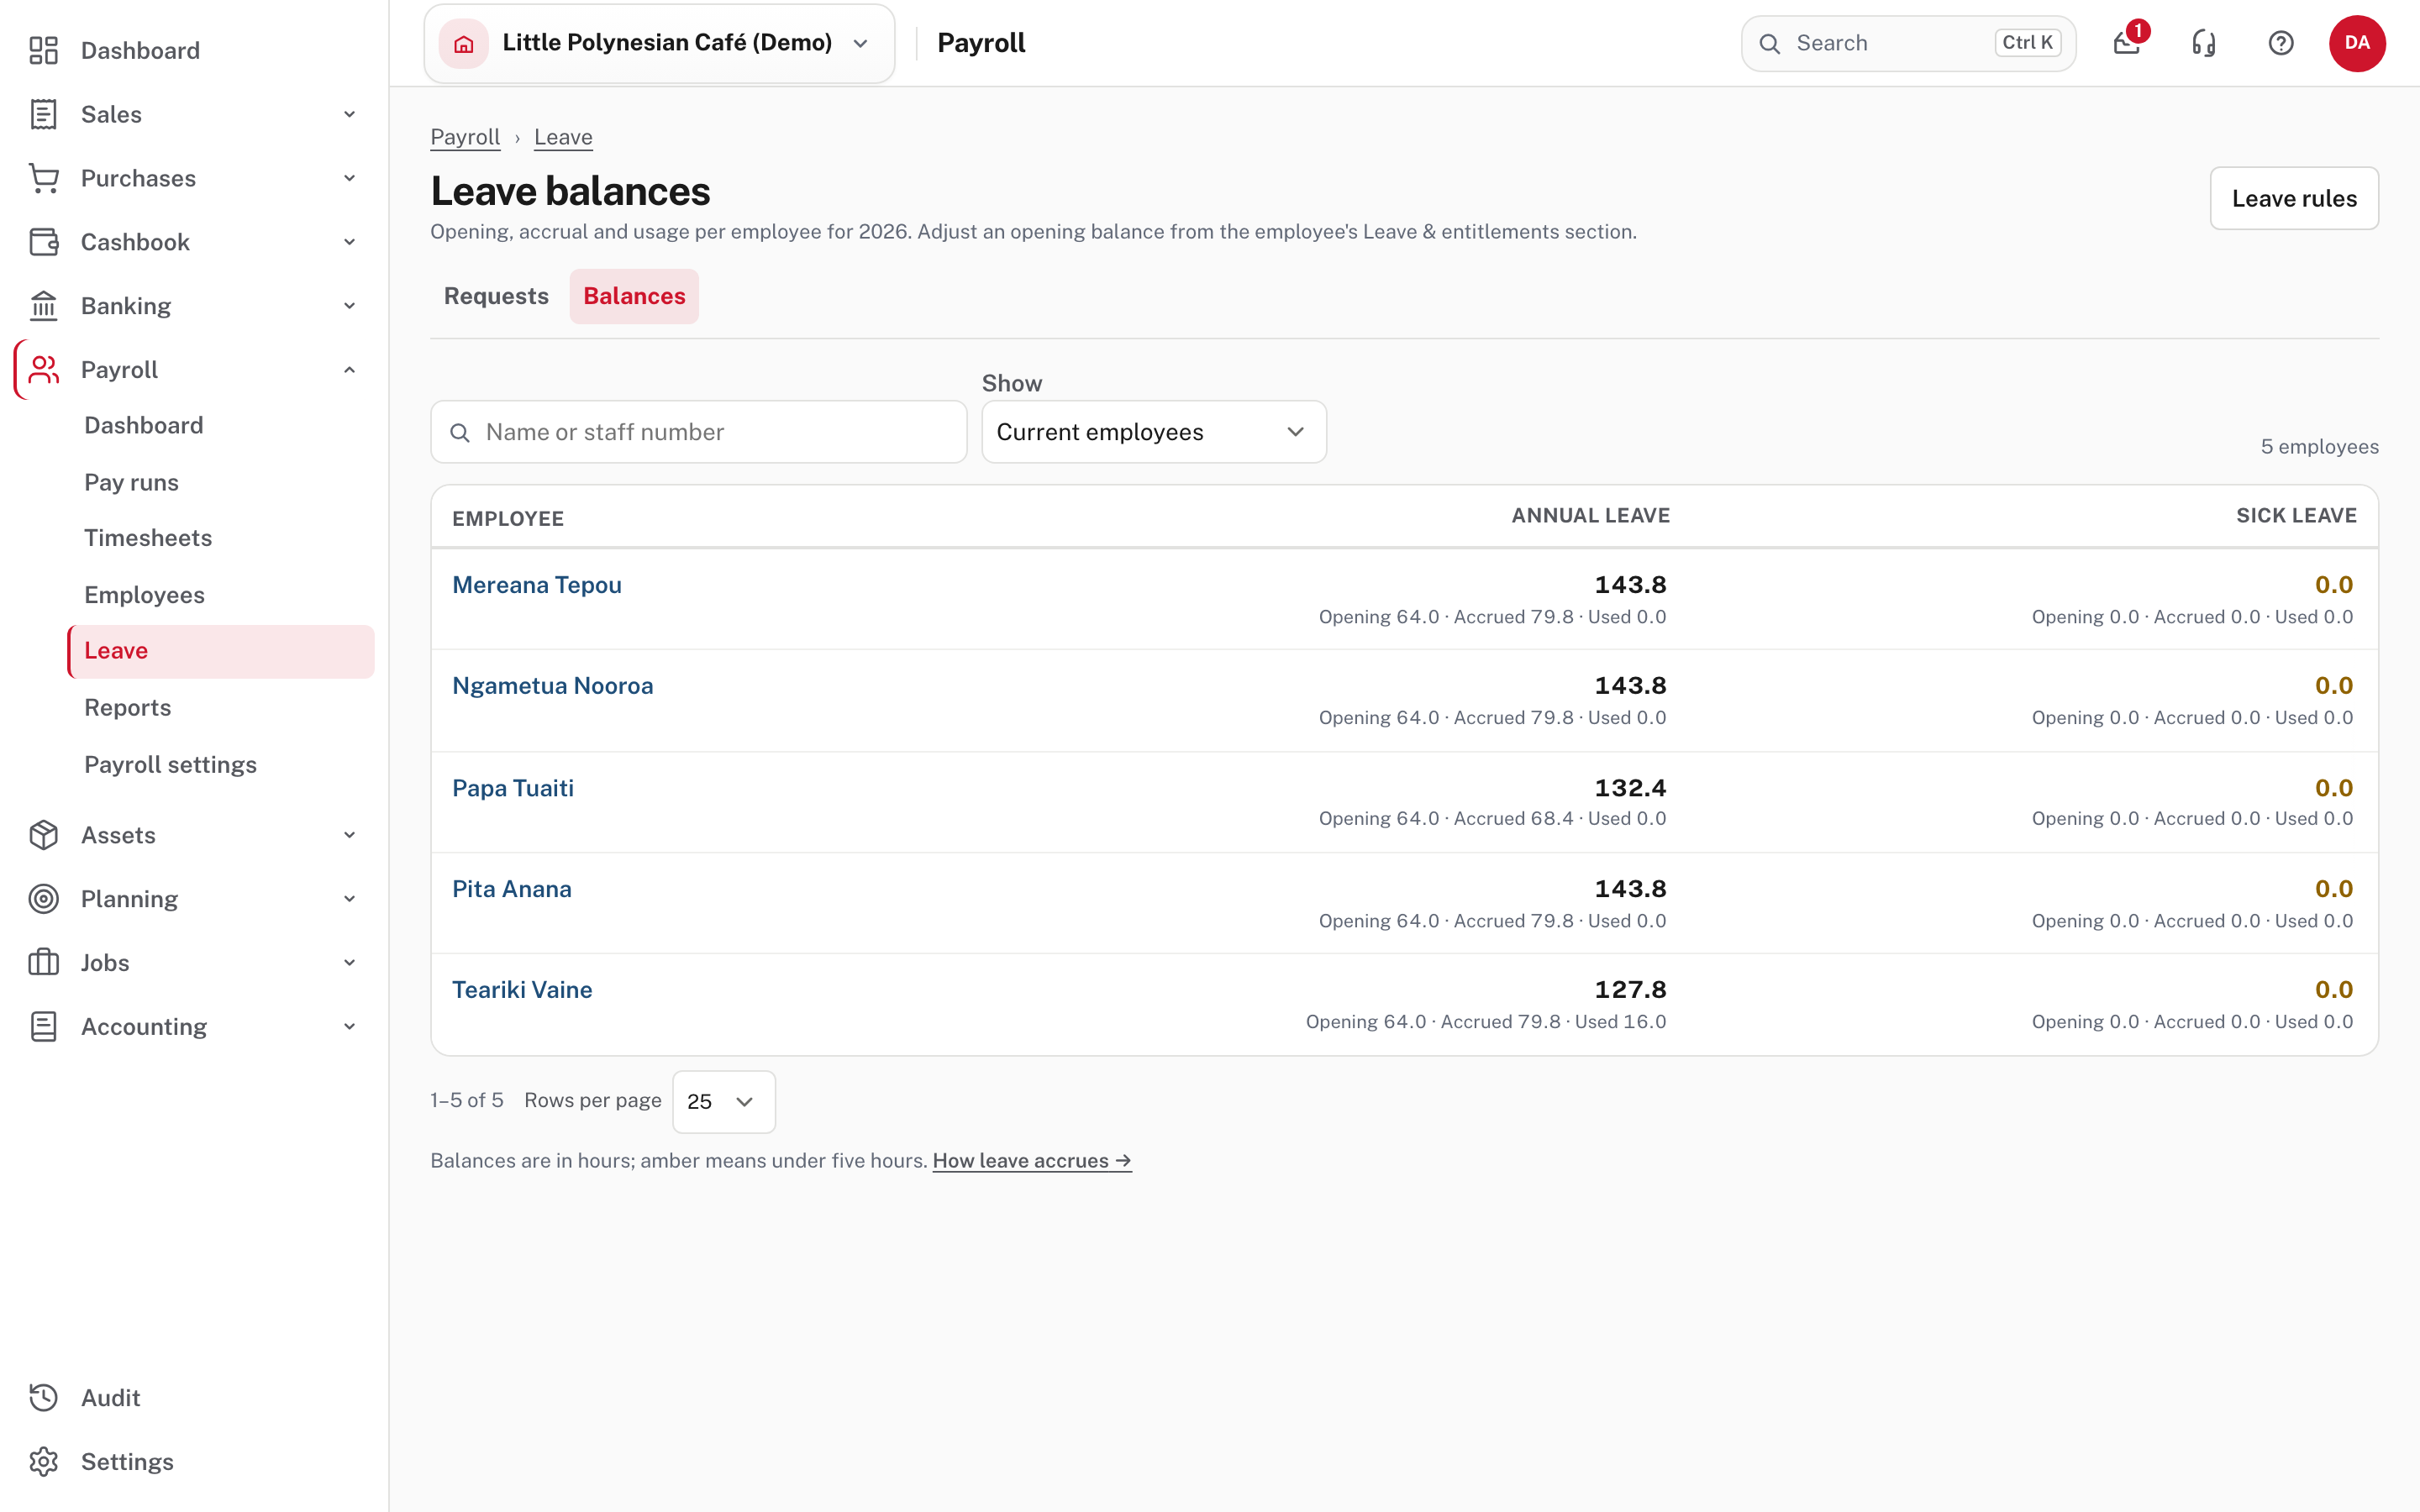Open the Dashboard grid icon in sidebar

(43, 50)
